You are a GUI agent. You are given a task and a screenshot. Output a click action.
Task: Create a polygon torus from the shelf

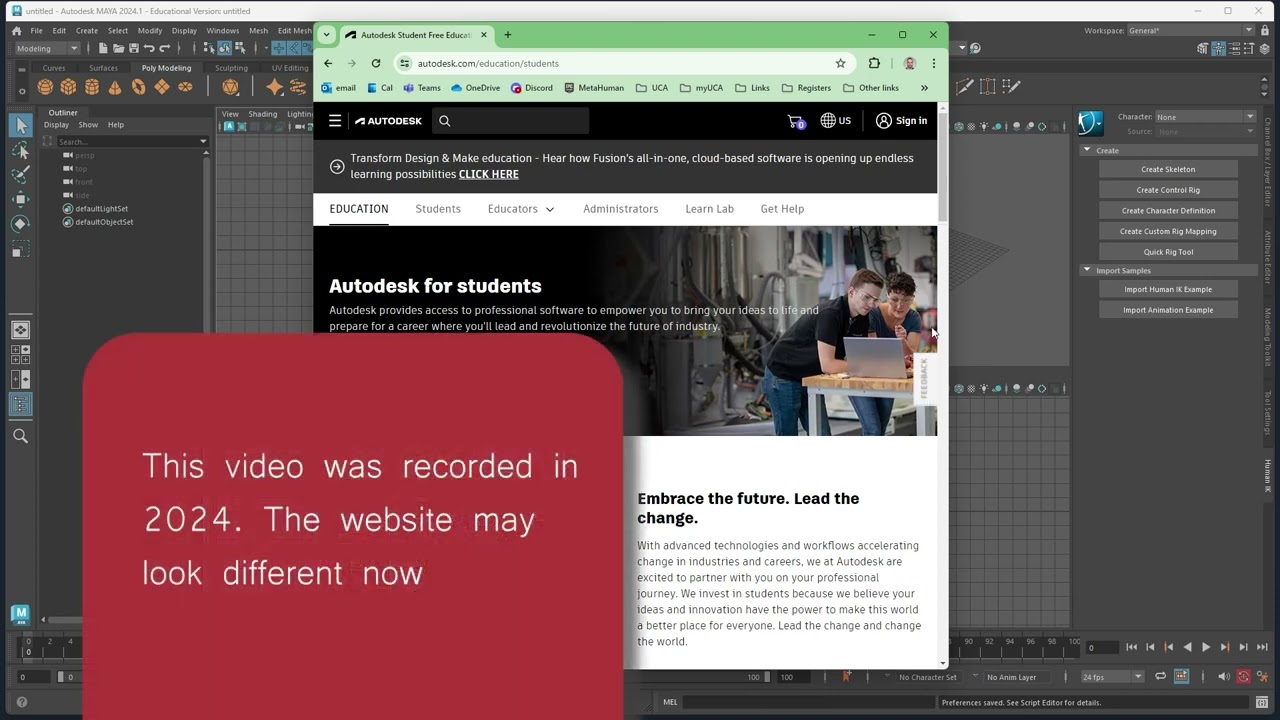138,87
